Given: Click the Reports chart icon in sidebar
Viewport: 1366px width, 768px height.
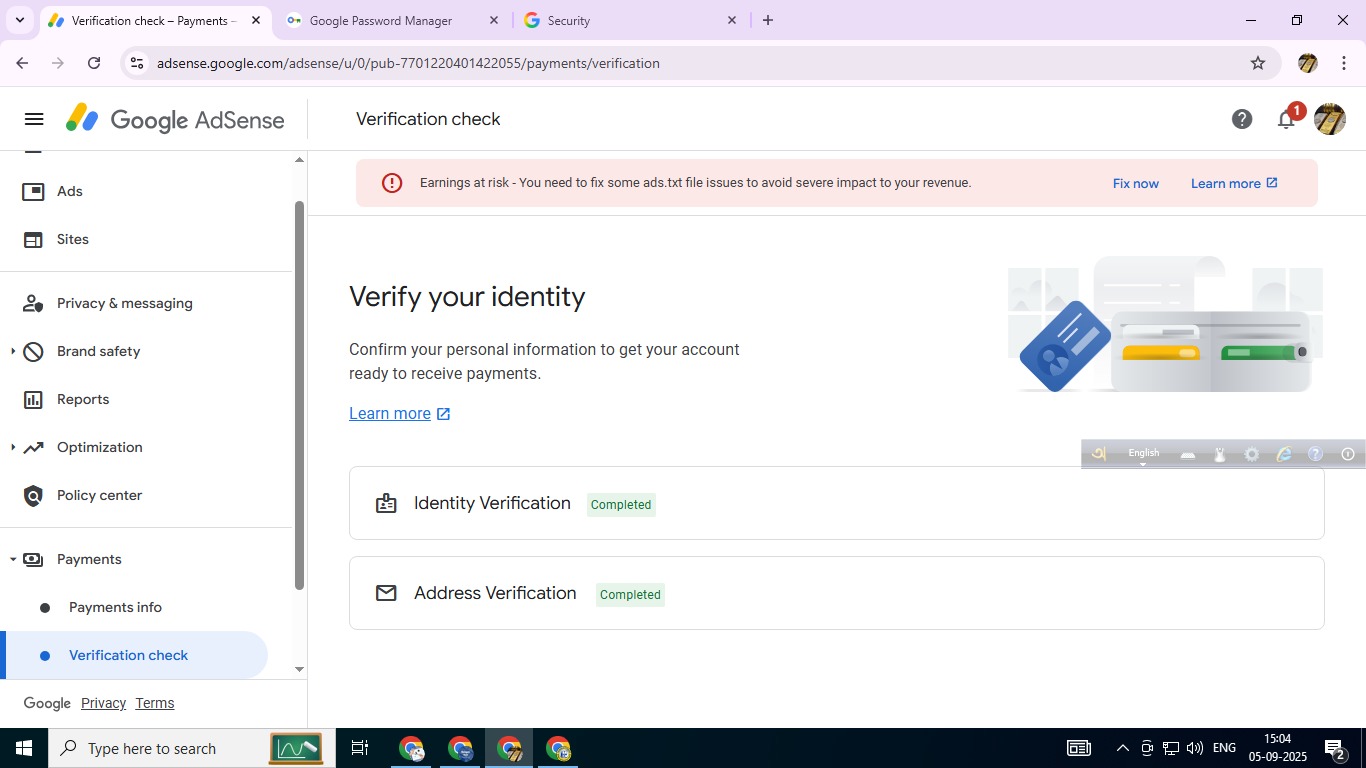Looking at the screenshot, I should coord(33,399).
